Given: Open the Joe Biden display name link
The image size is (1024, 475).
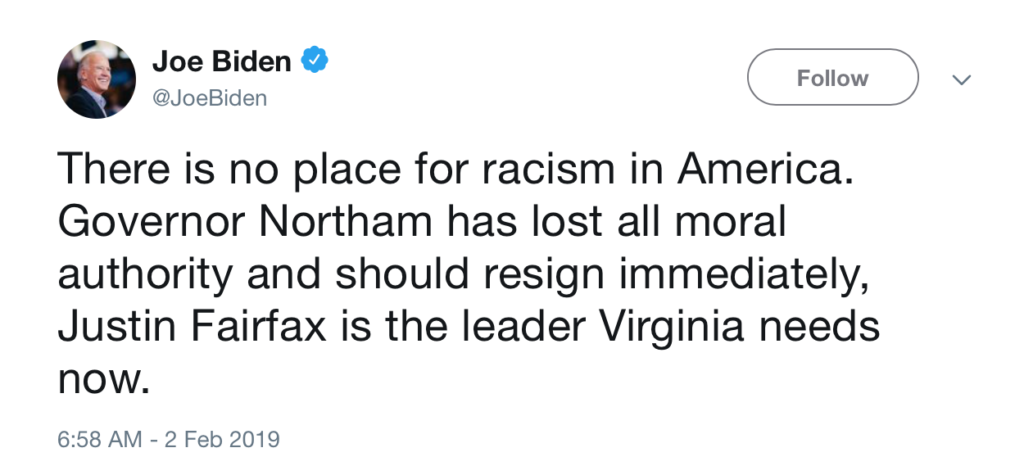Looking at the screenshot, I should point(221,61).
